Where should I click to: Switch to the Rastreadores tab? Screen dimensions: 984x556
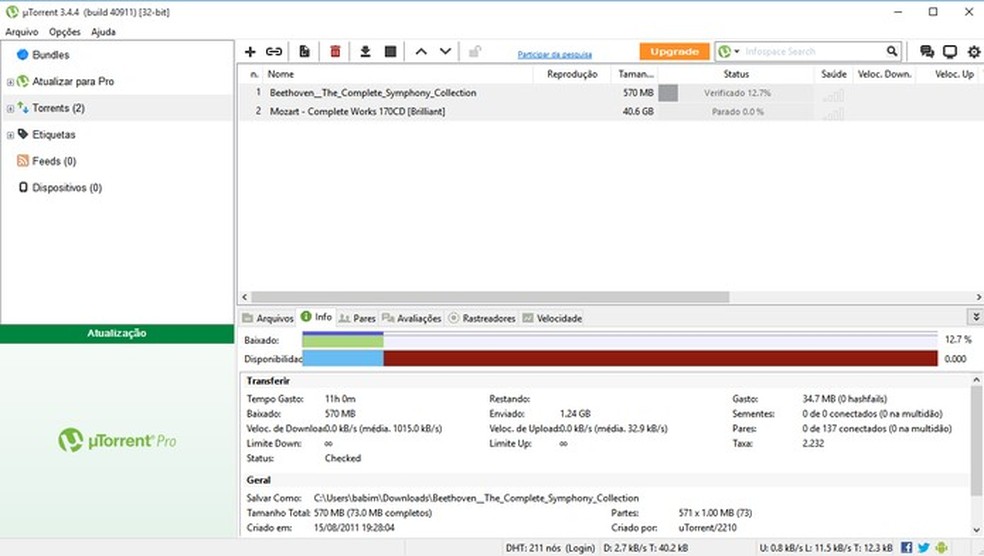pos(482,318)
